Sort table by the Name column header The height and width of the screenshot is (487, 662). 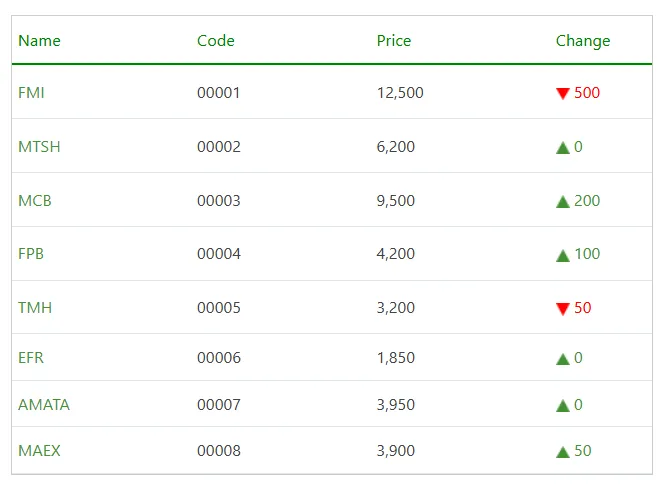tap(39, 41)
